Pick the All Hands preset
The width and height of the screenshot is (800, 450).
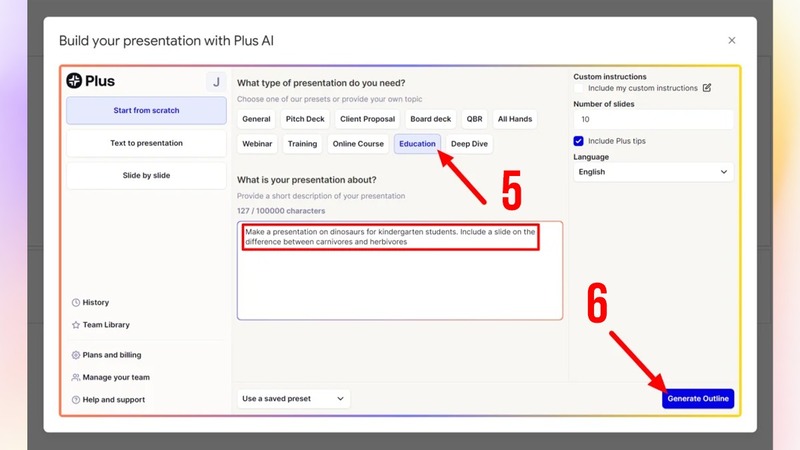point(515,119)
